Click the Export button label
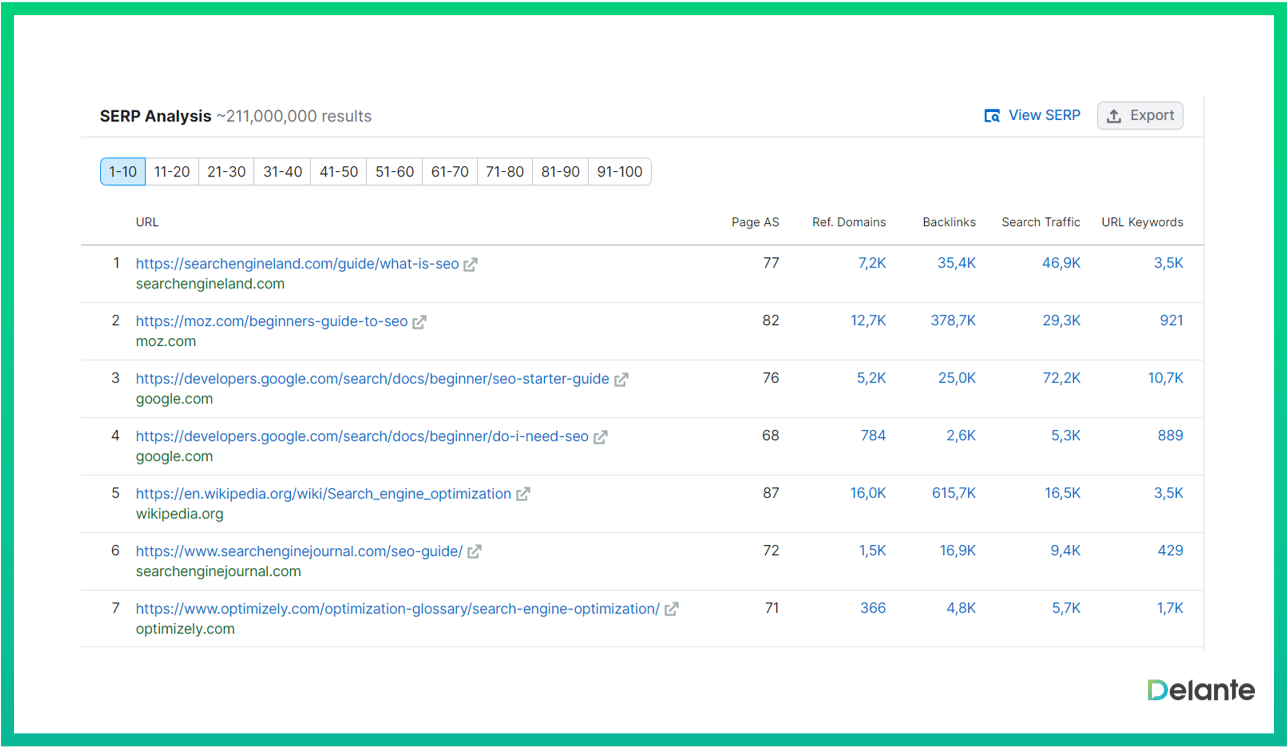This screenshot has width=1288, height=747. tap(1152, 116)
